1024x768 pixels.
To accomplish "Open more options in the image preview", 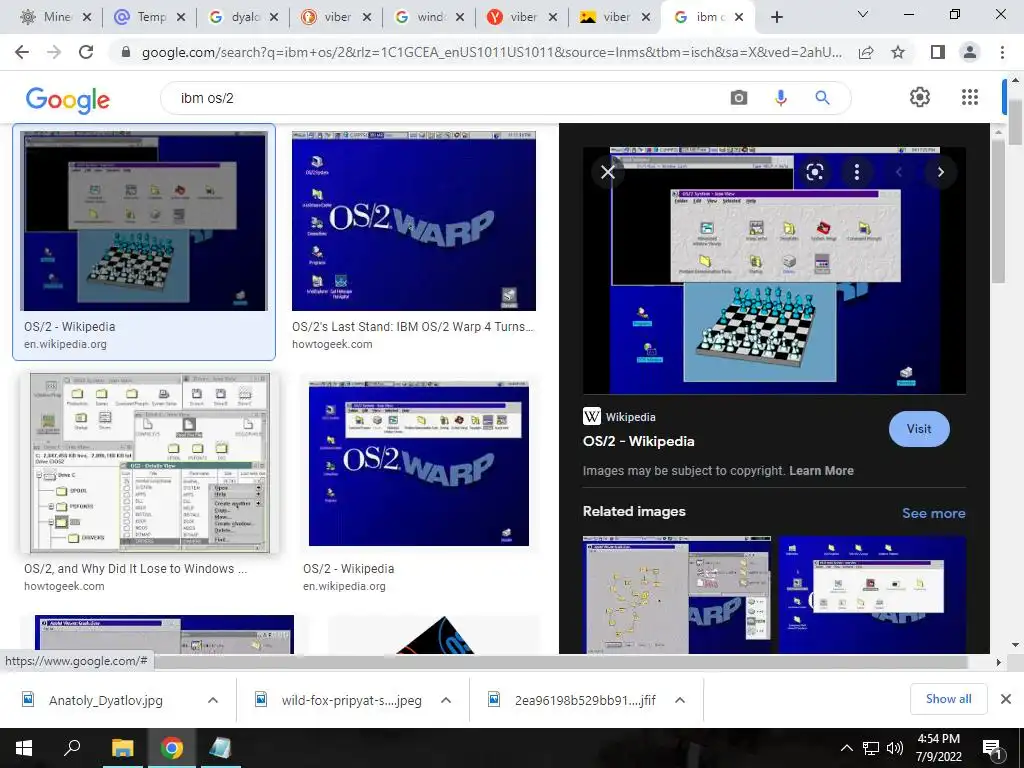I will tap(857, 172).
